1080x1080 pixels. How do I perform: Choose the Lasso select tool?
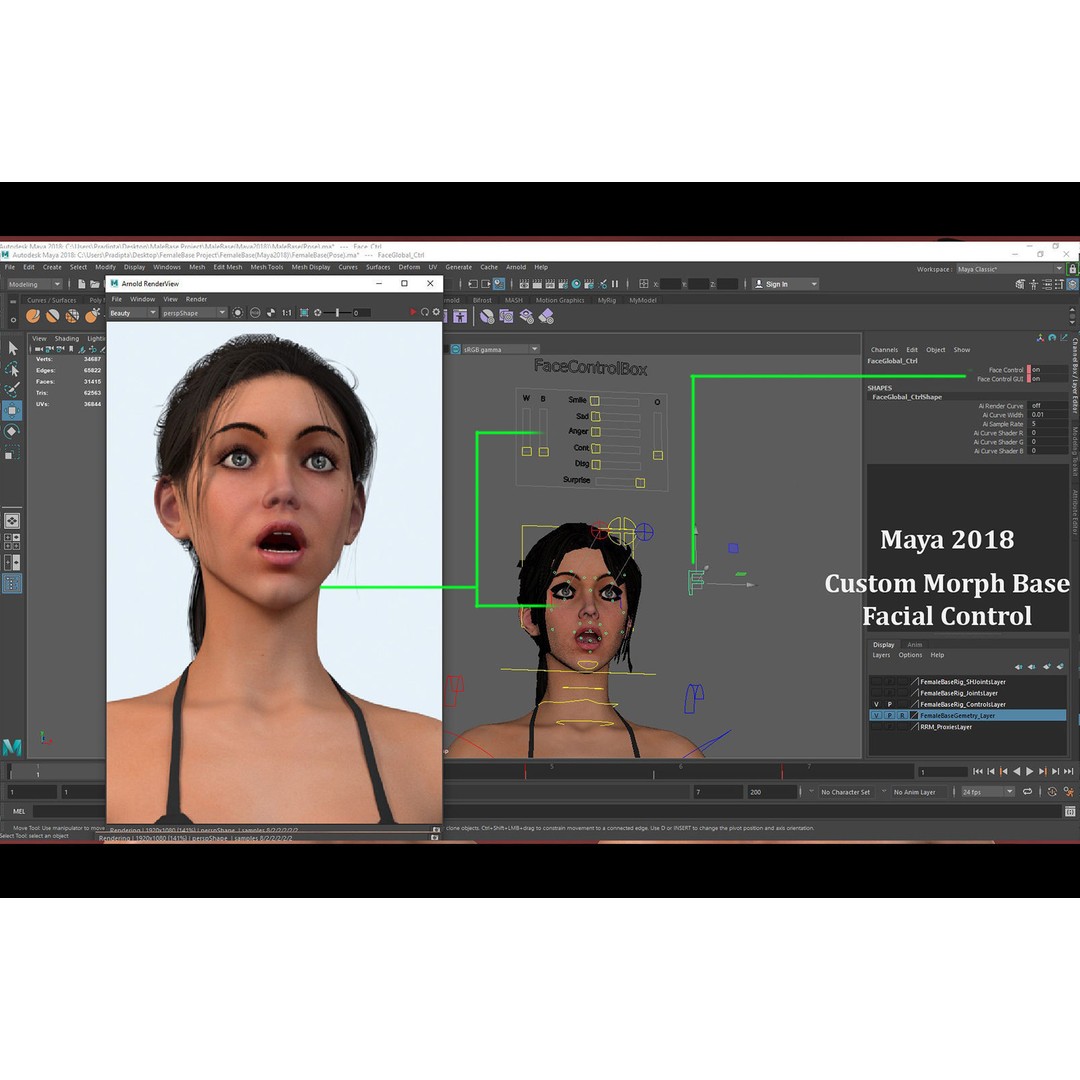tap(12, 369)
